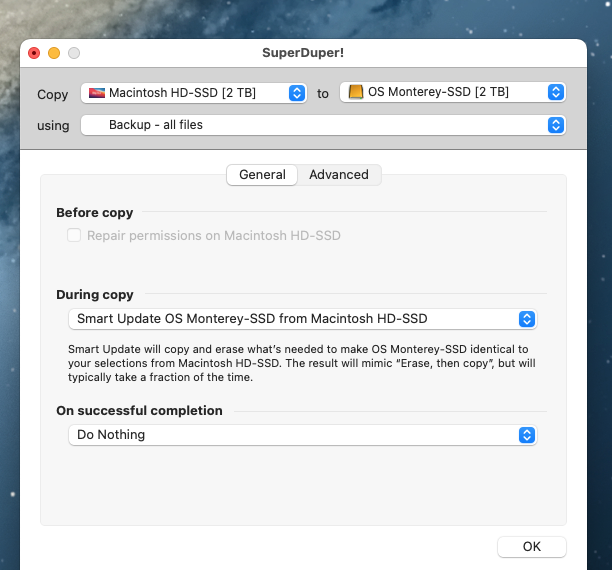Click the 'During copy' section heading

[95, 294]
